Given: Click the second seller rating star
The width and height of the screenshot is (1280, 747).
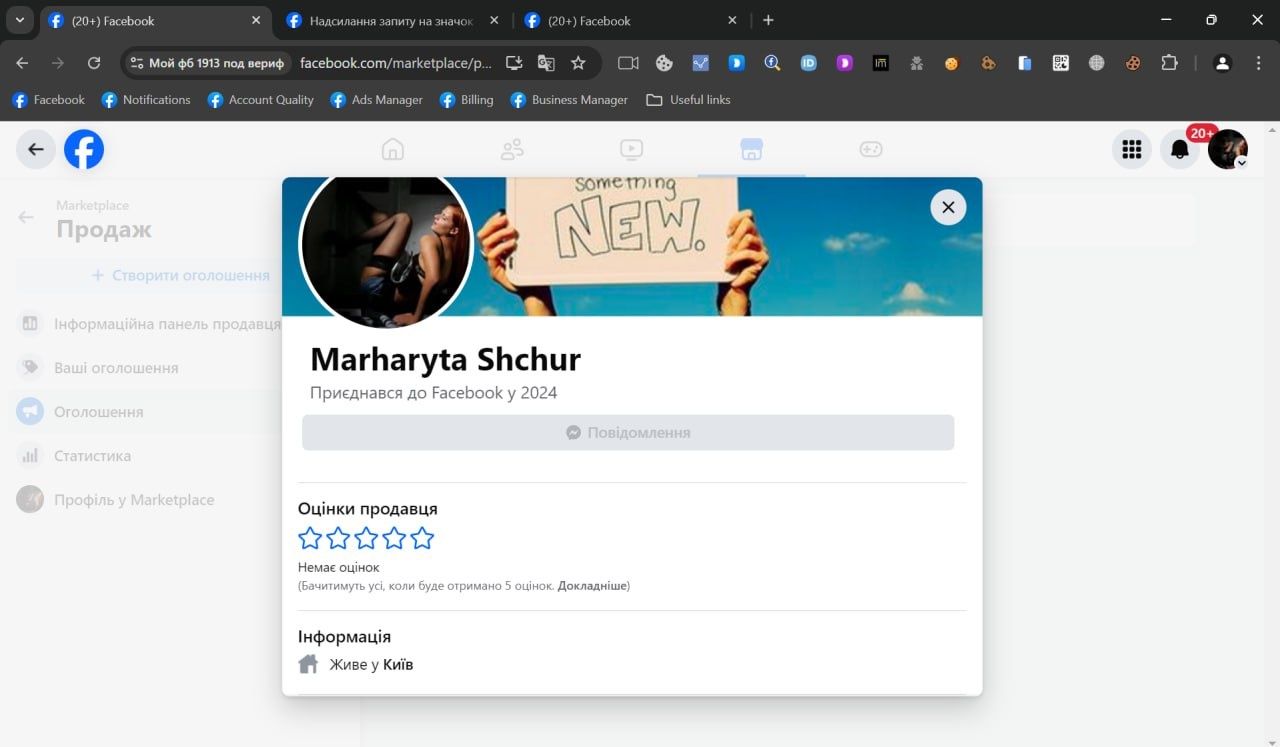Looking at the screenshot, I should (338, 538).
